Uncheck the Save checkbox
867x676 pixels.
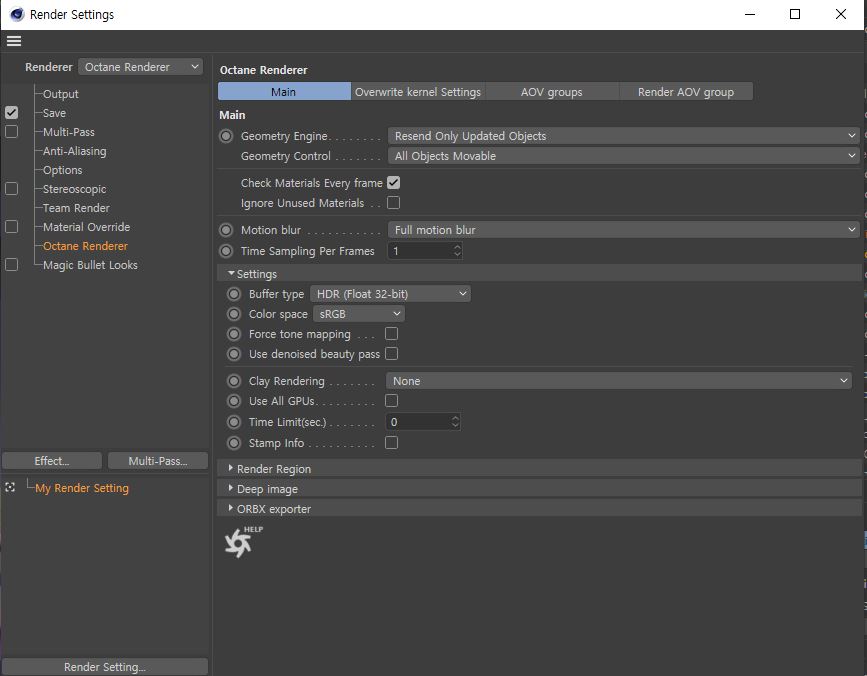click(11, 113)
